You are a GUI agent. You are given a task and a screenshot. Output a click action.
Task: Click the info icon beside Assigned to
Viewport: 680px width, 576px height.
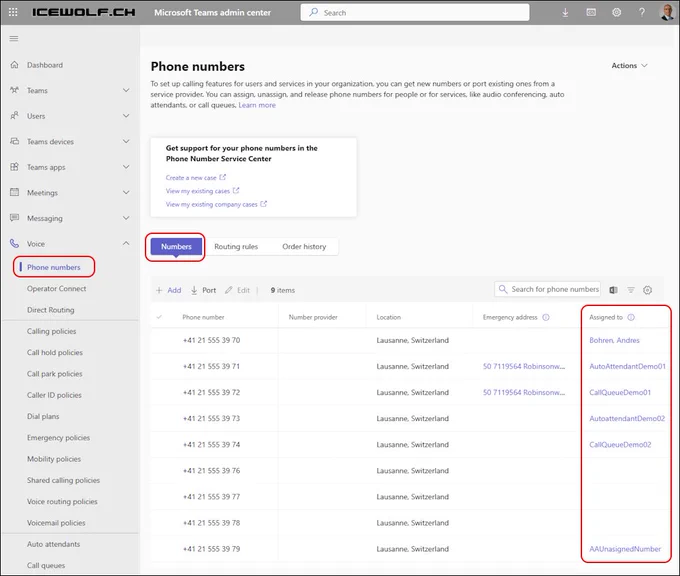point(631,317)
